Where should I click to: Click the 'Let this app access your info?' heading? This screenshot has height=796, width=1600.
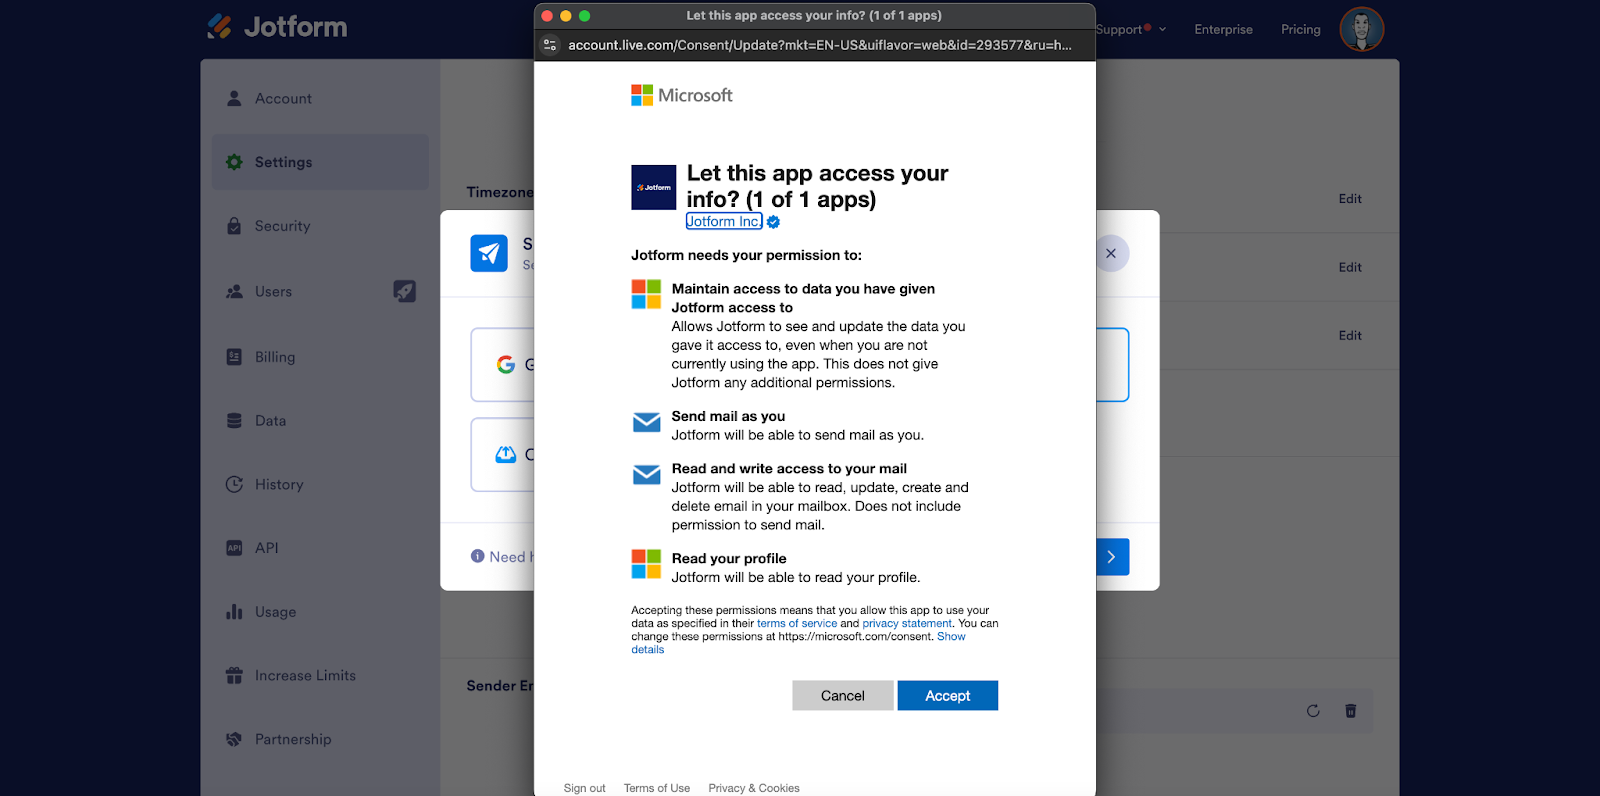(817, 186)
